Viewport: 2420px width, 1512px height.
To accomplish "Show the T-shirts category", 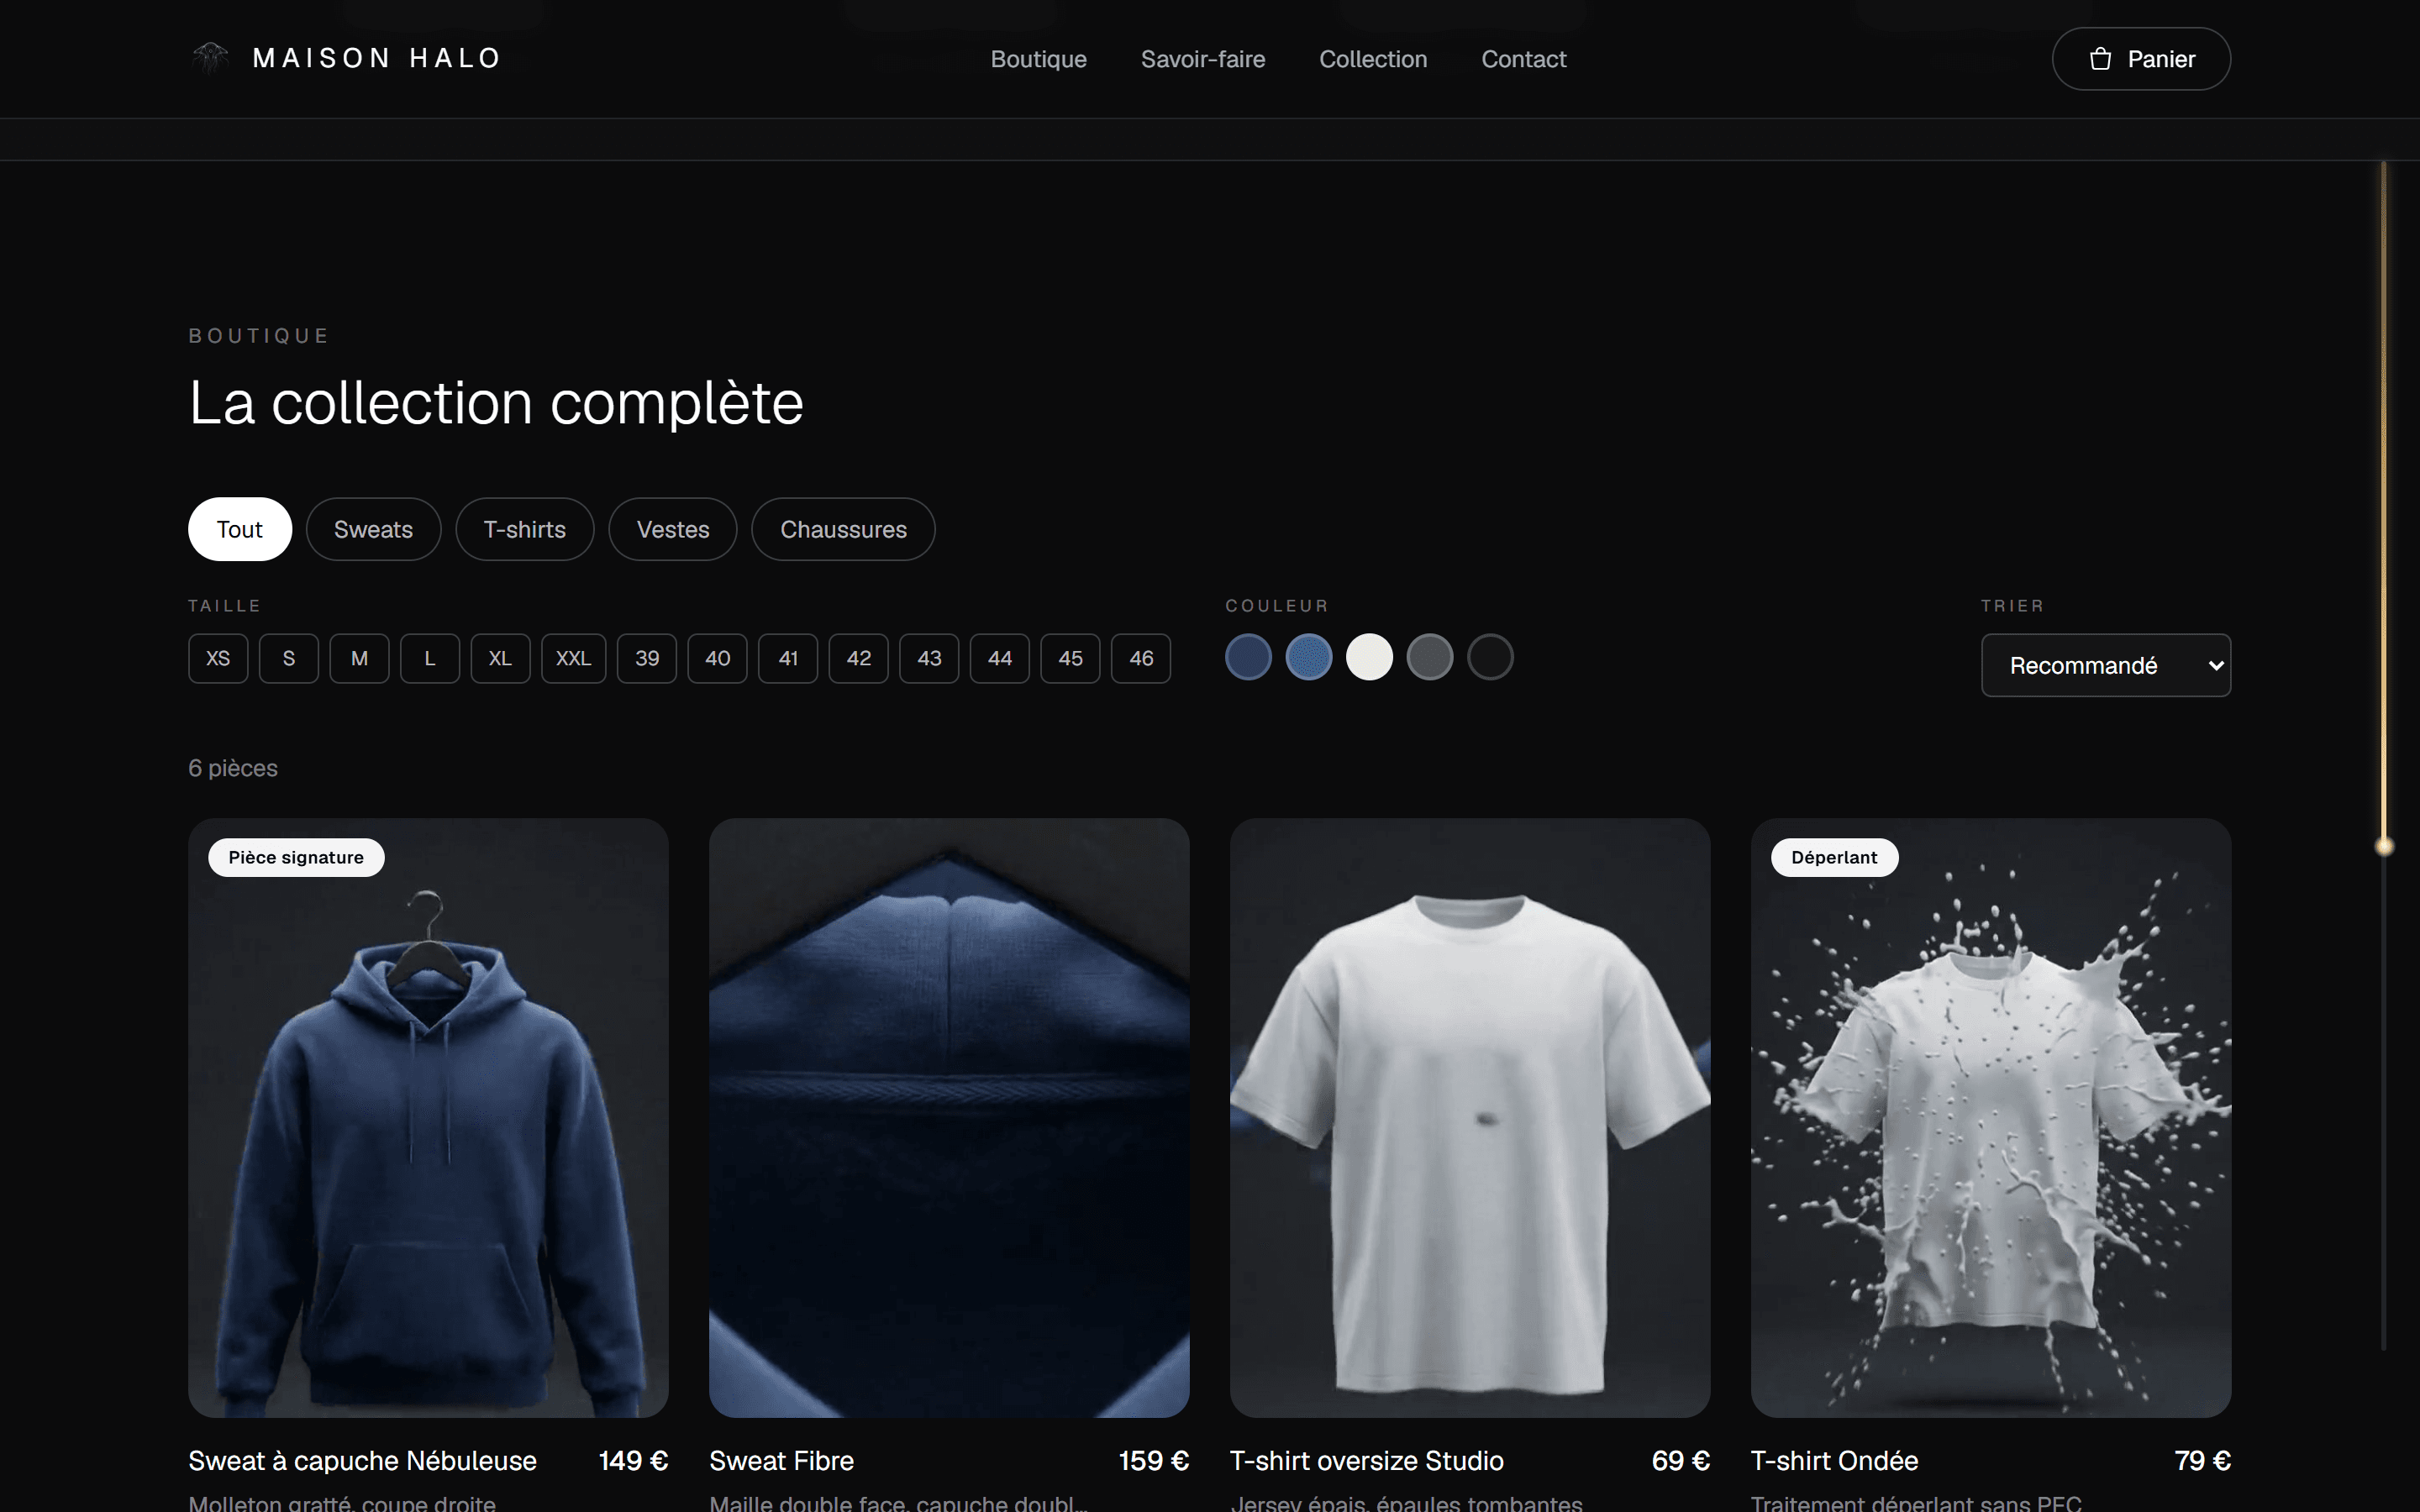I will 525,529.
